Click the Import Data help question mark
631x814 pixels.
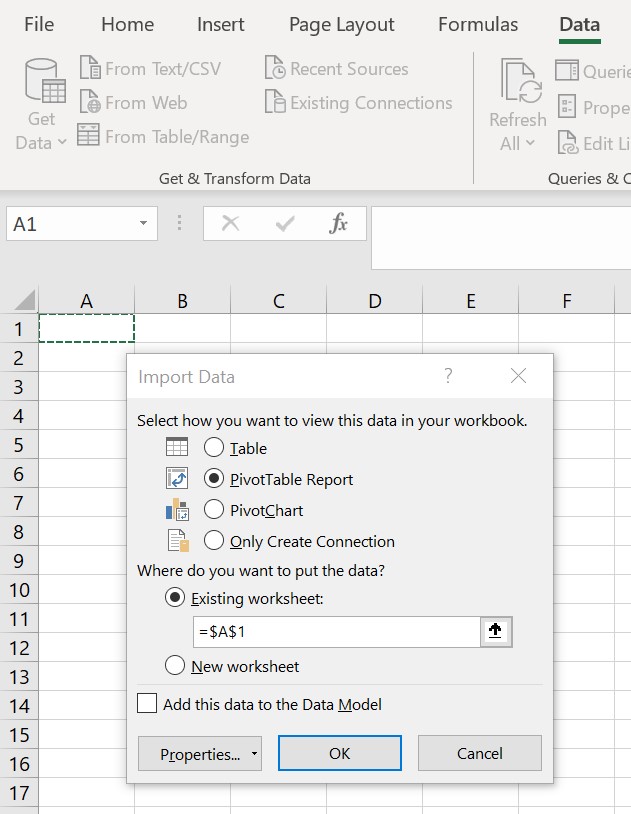[448, 375]
